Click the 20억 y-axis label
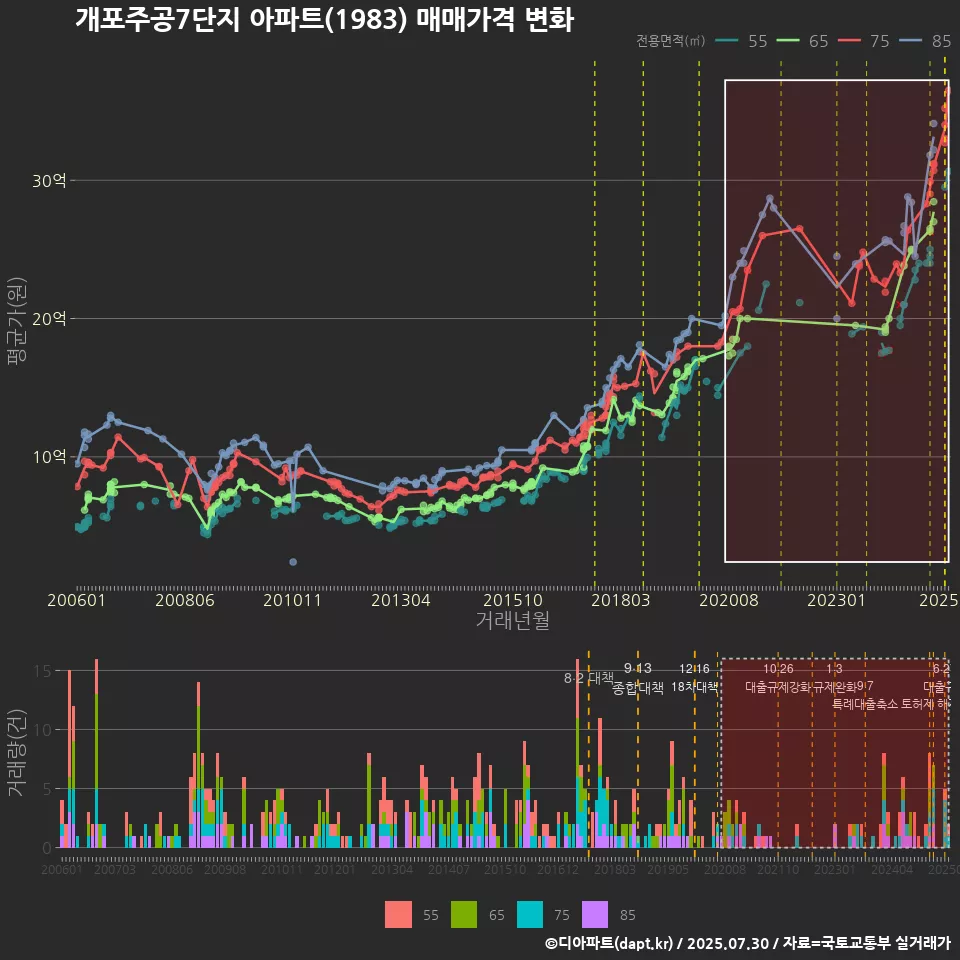960x960 pixels. click(x=49, y=319)
